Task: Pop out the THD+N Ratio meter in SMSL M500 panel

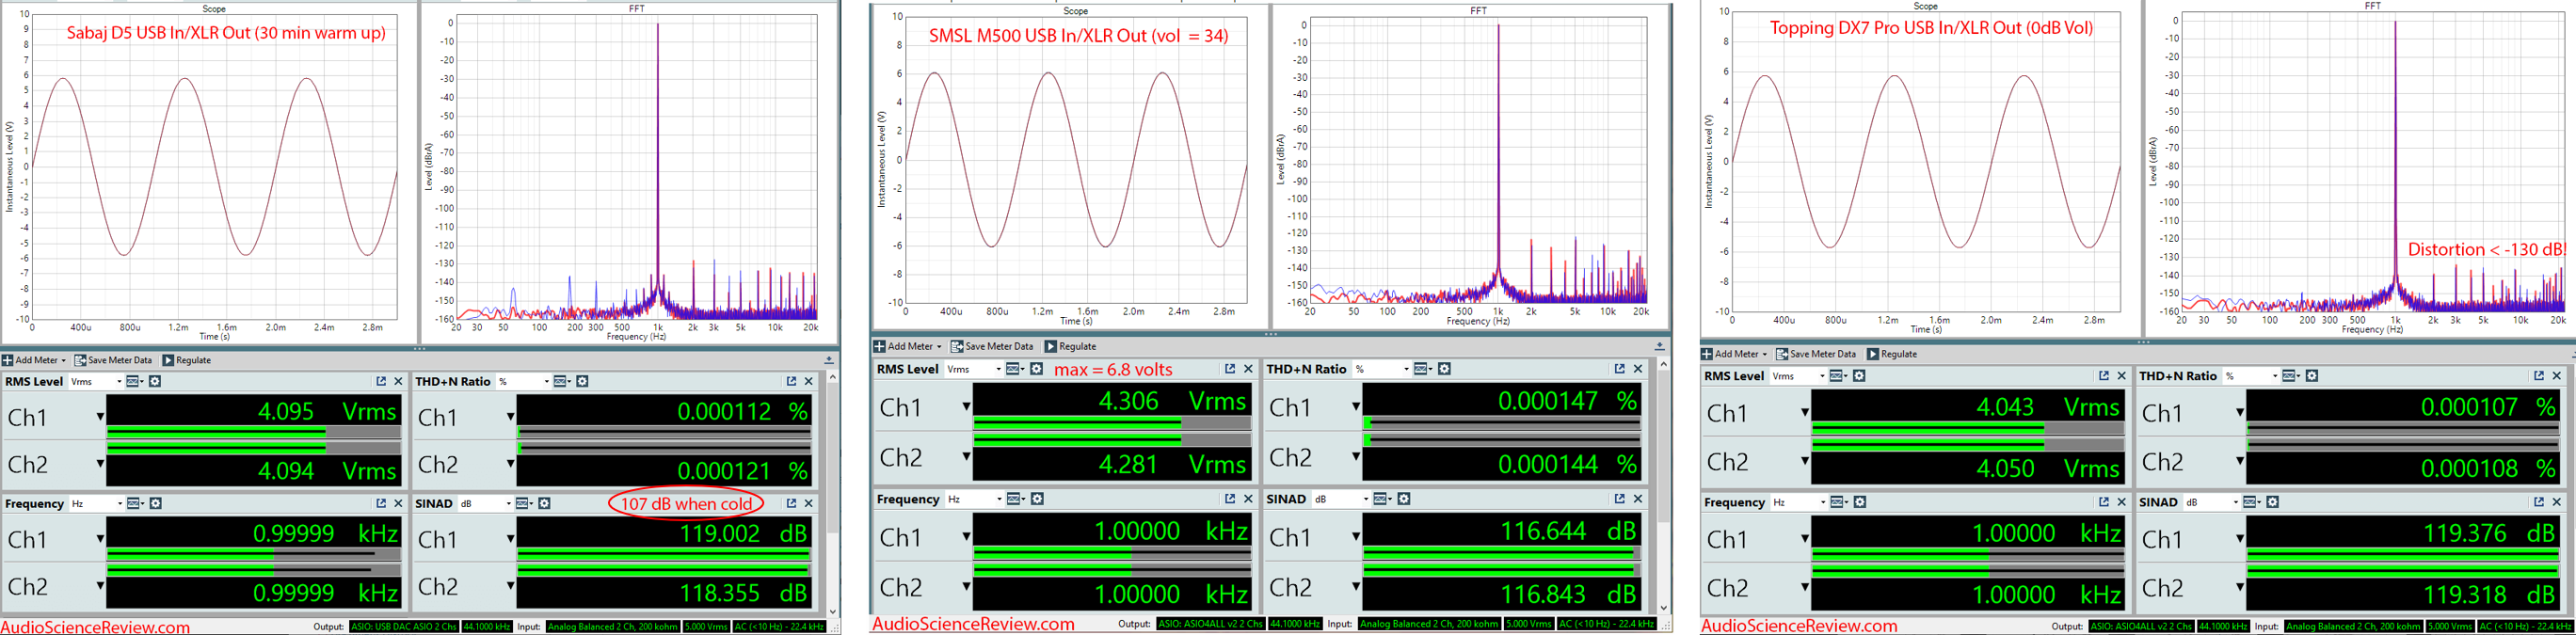Action: 1619,369
